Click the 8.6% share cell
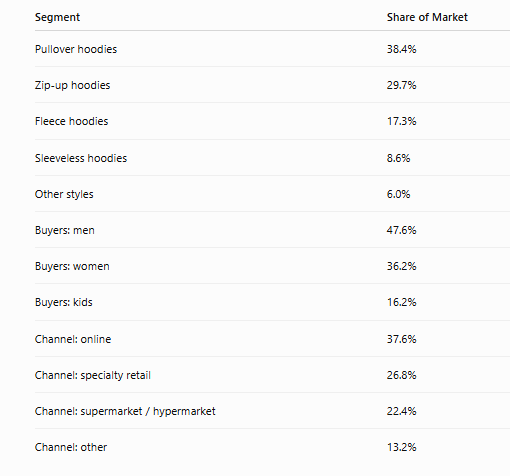The image size is (510, 476). (398, 158)
